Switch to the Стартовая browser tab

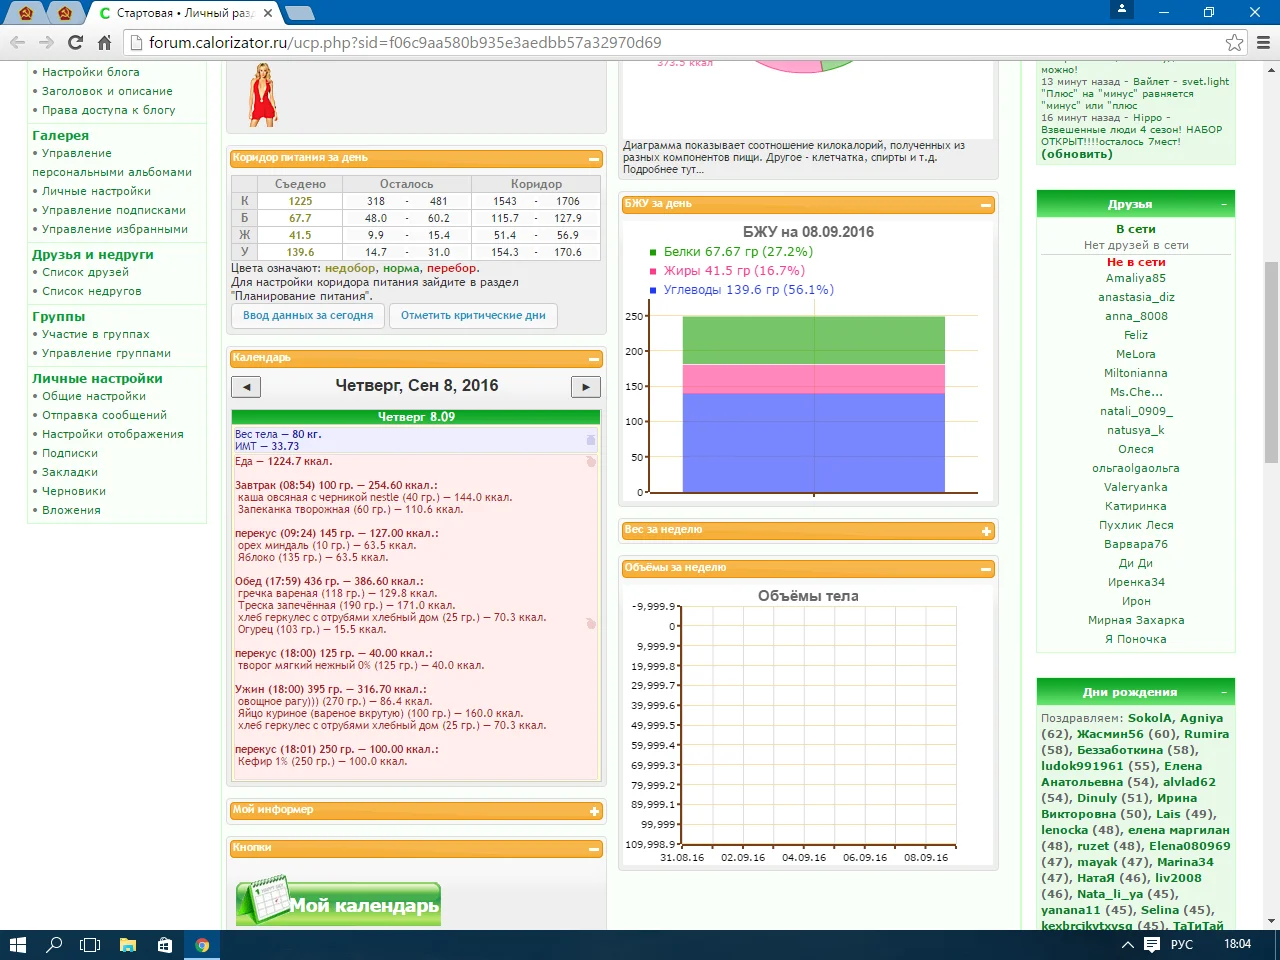pyautogui.click(x=185, y=13)
